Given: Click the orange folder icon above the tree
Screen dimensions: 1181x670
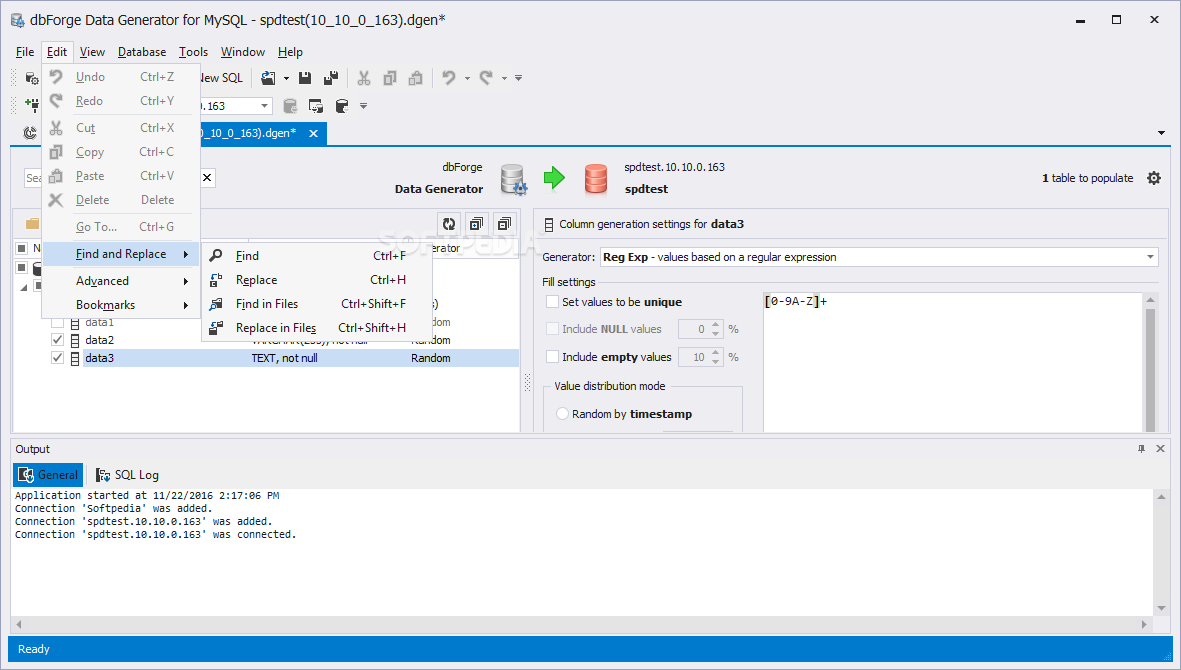Looking at the screenshot, I should [32, 224].
